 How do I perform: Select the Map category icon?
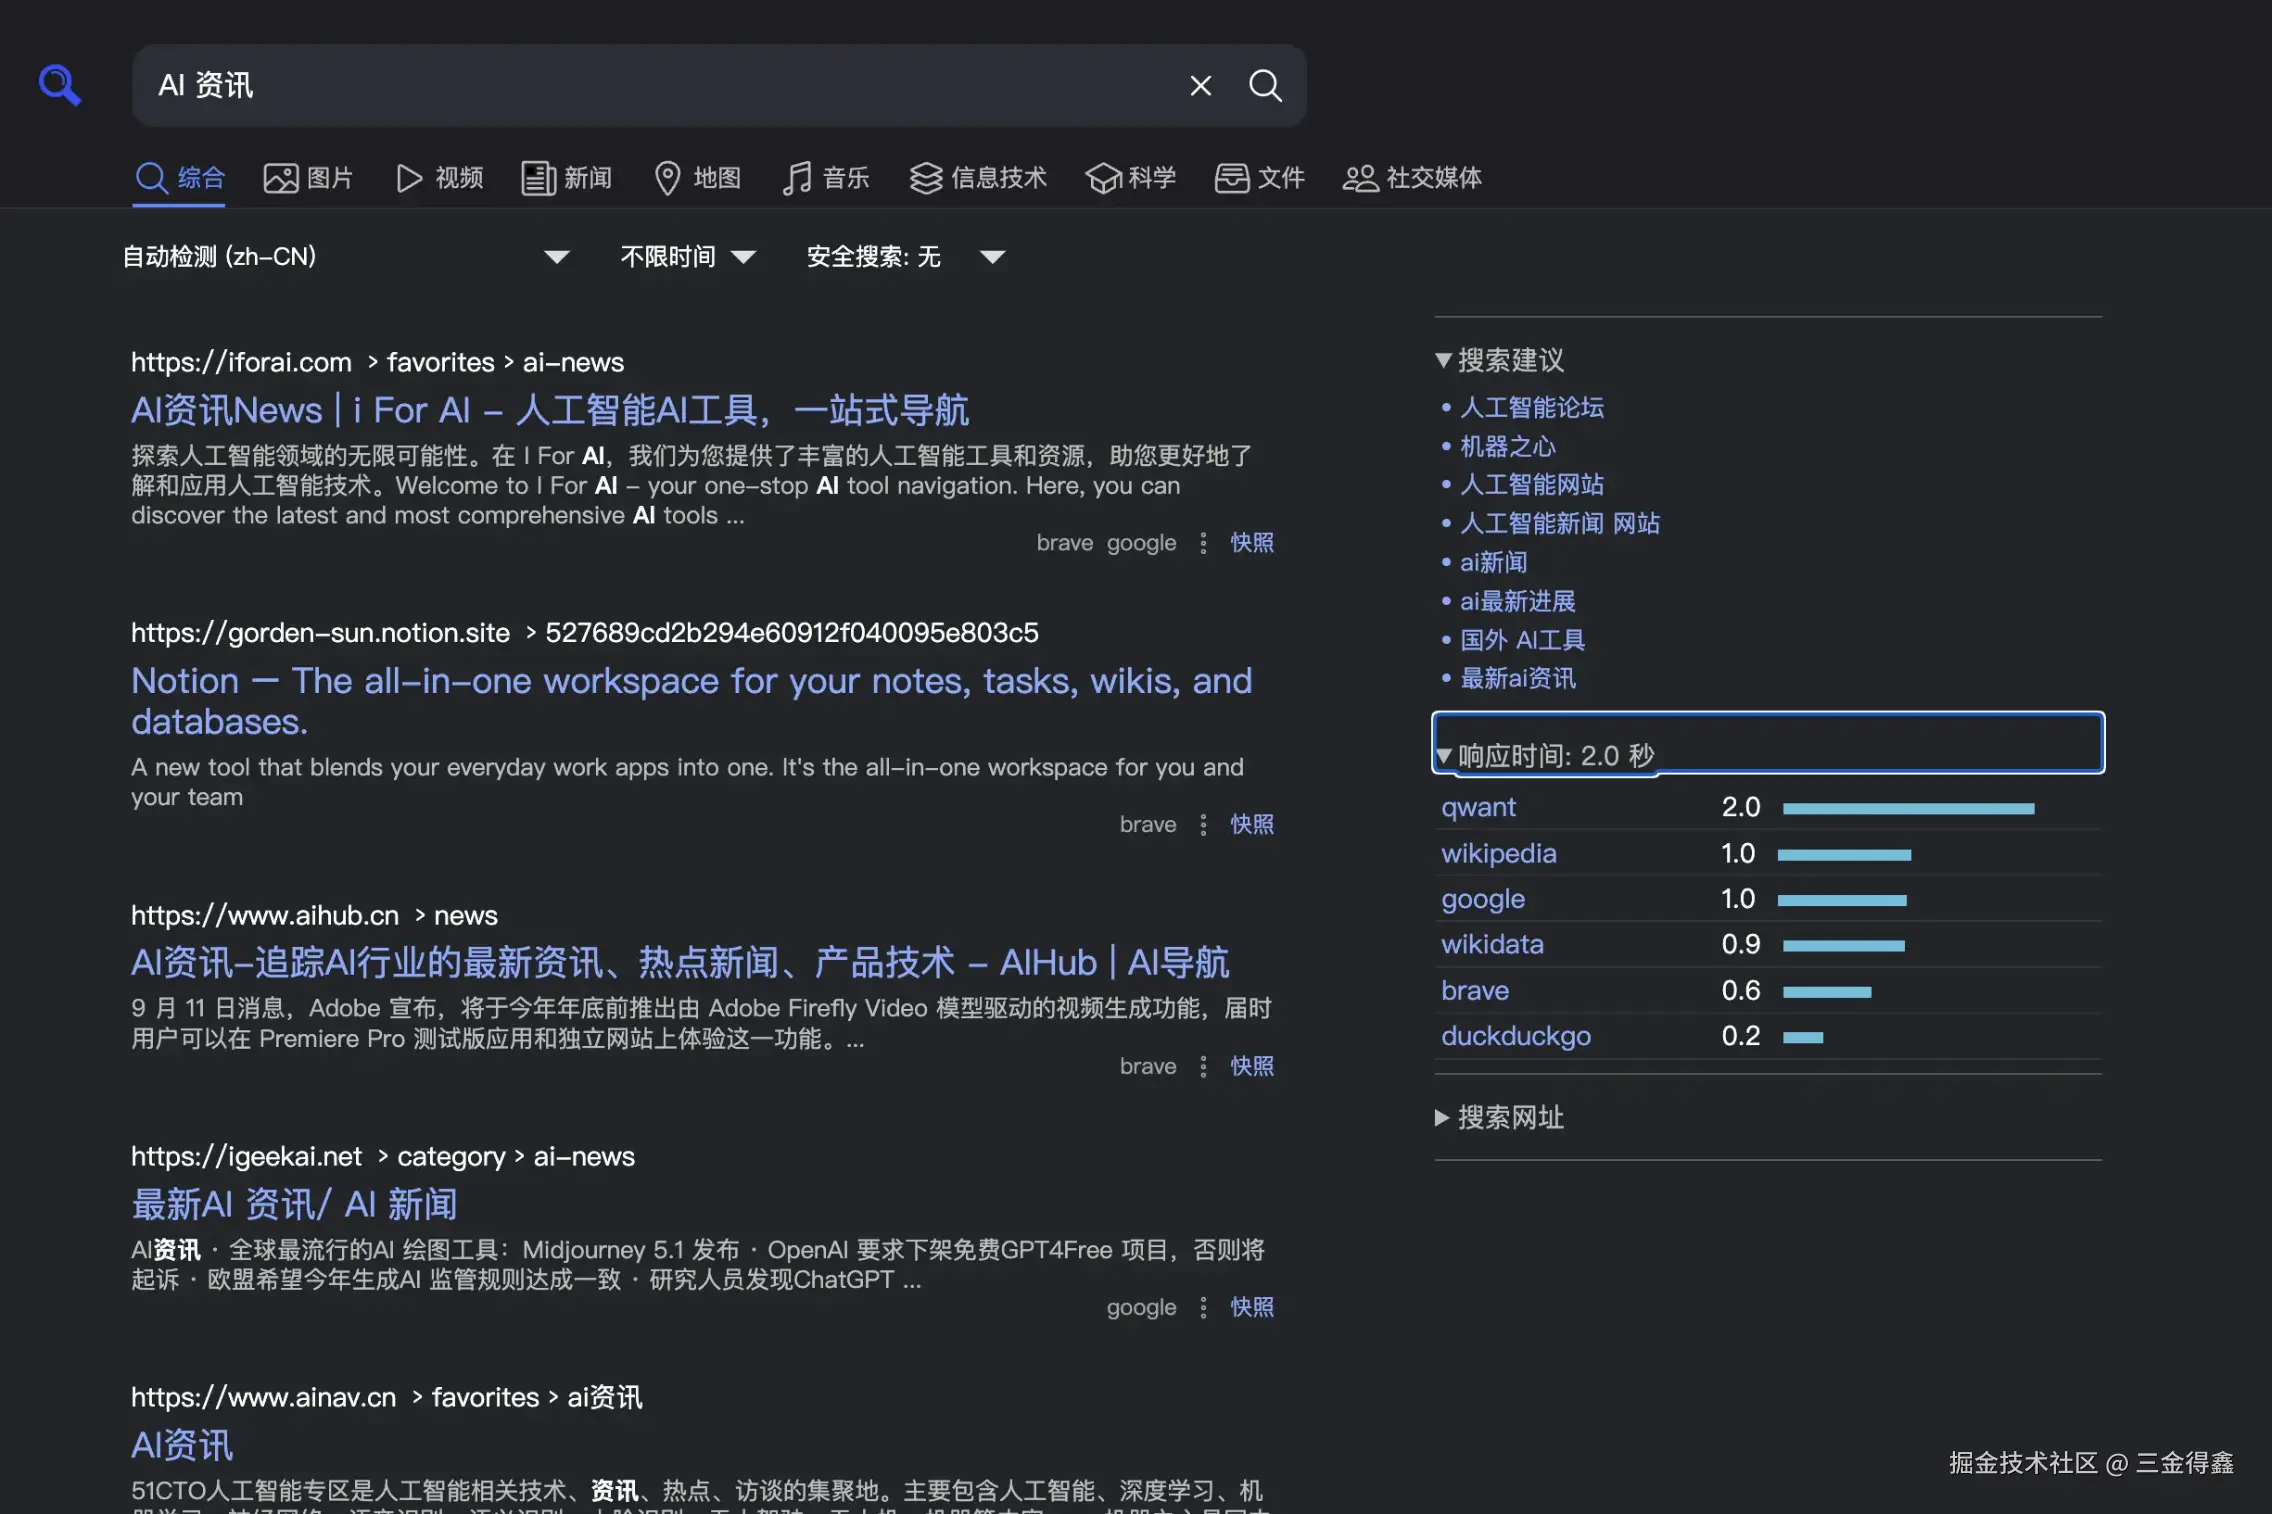(667, 178)
